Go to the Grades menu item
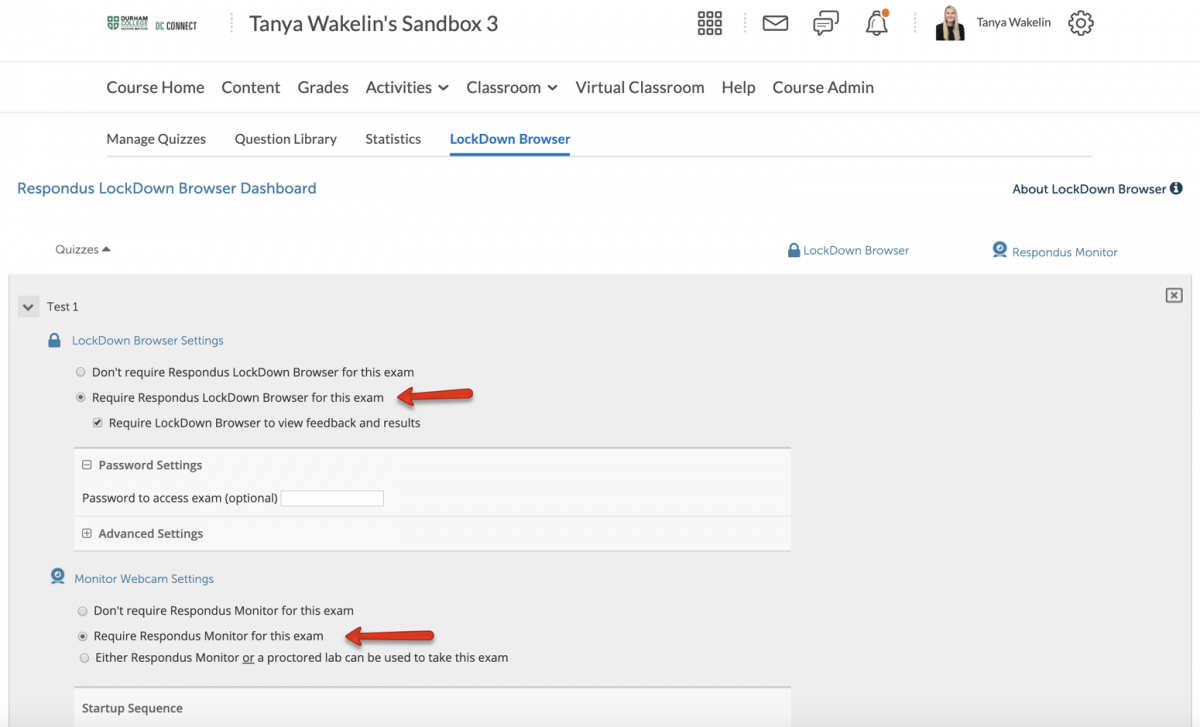Image resolution: width=1200 pixels, height=727 pixels. [323, 87]
